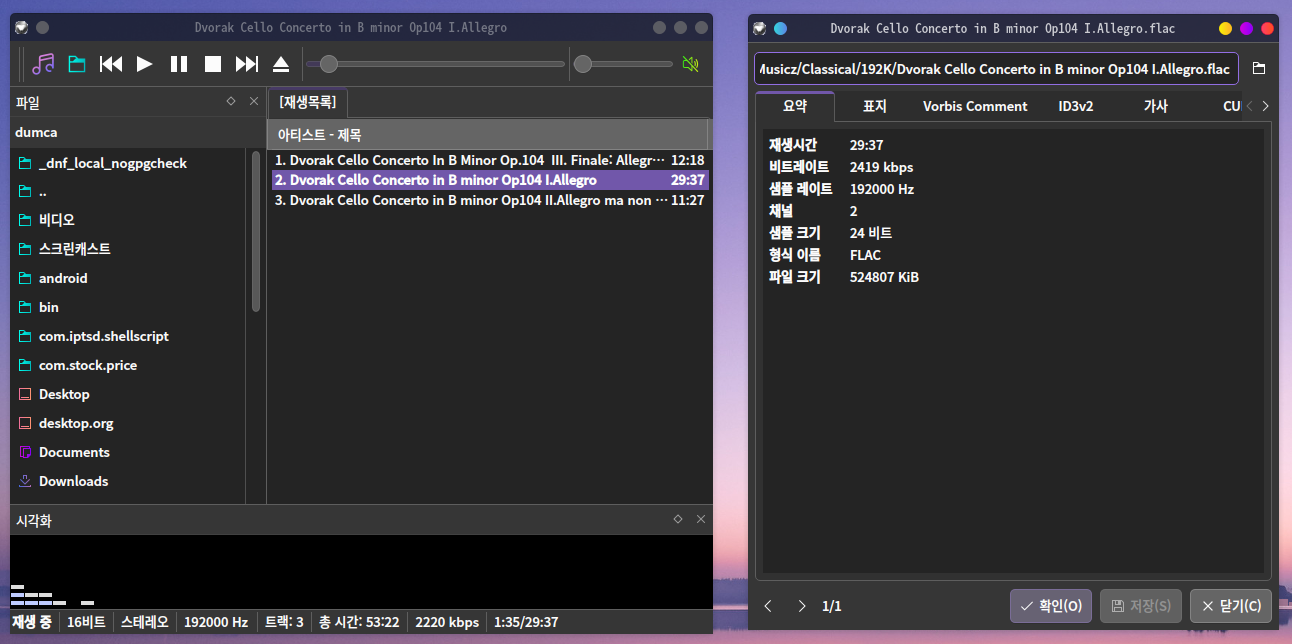Start playback with the Play button

pyautogui.click(x=145, y=65)
